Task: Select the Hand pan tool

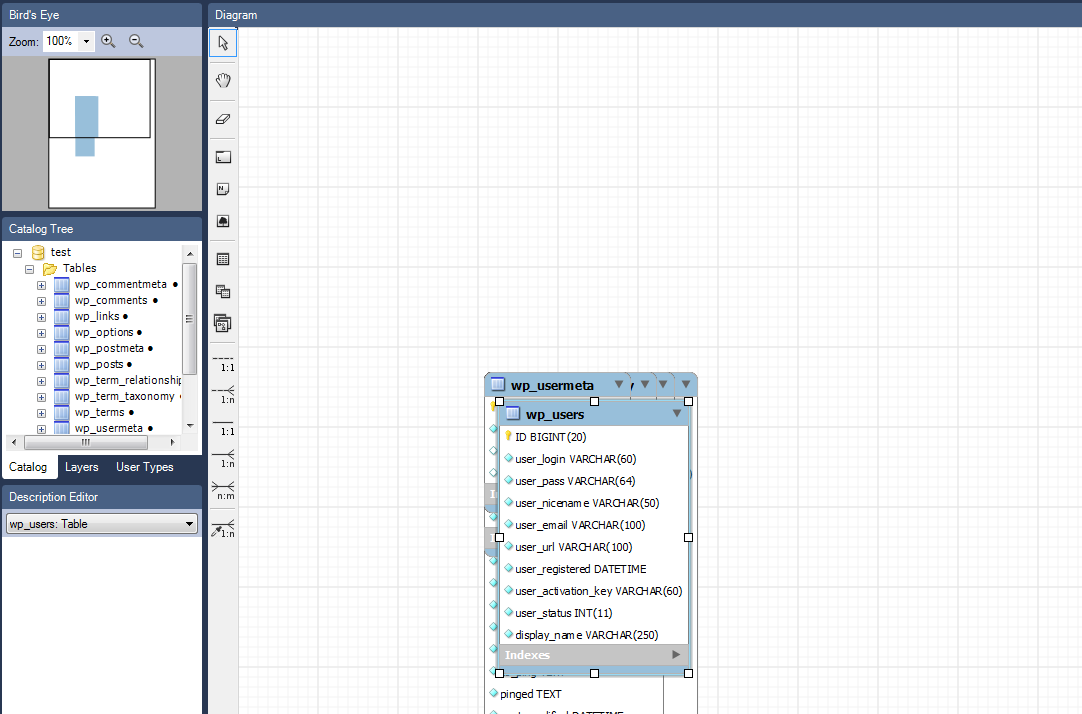Action: [x=222, y=80]
